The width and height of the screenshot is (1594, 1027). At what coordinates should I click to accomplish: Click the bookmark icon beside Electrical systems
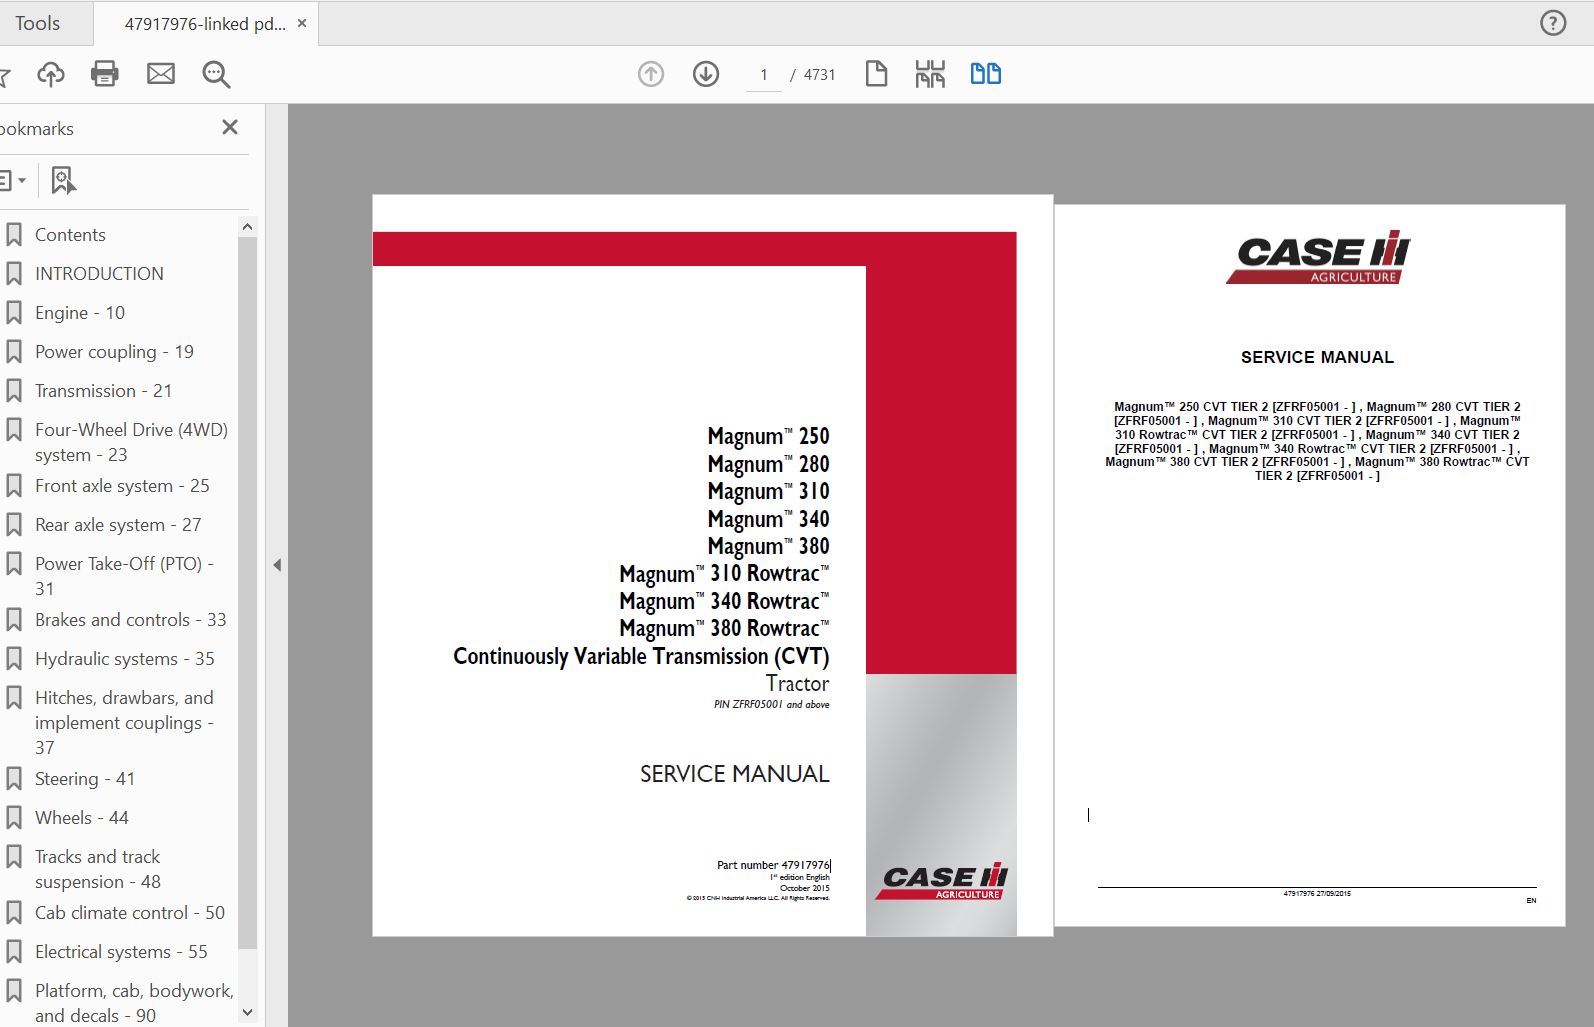point(14,952)
